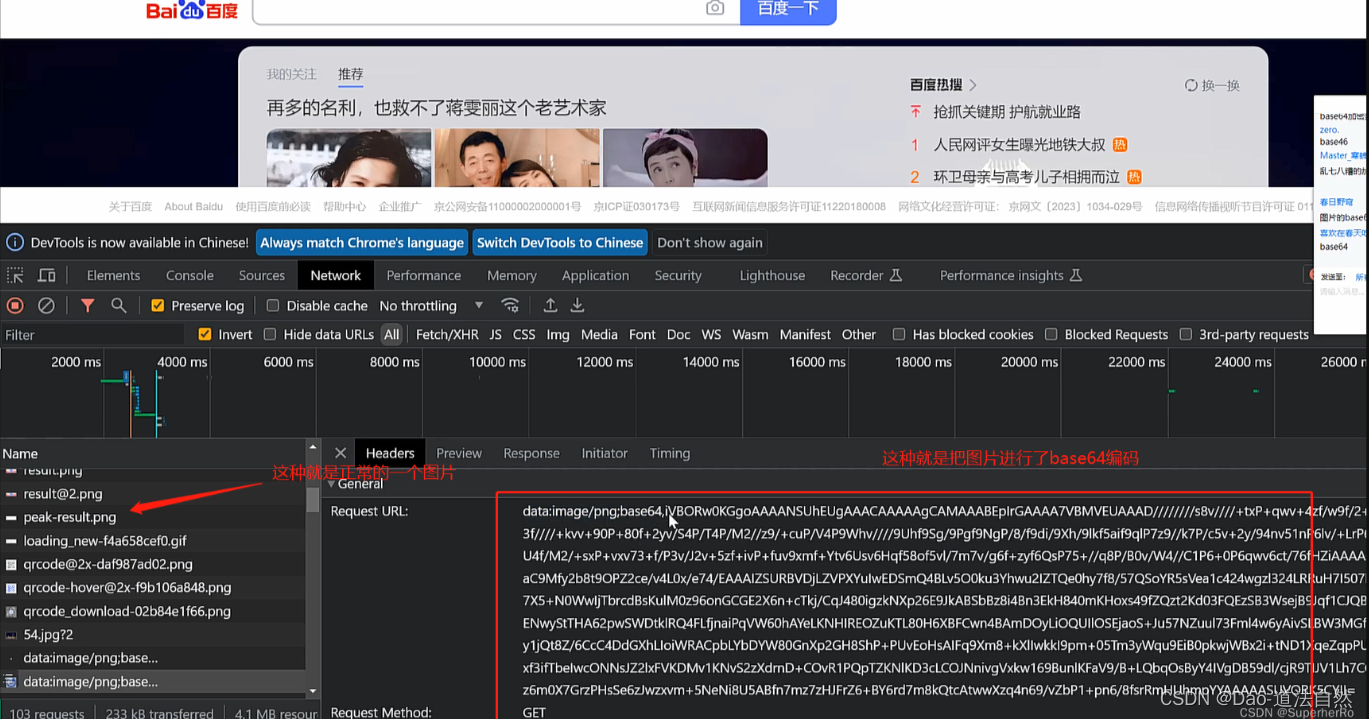Select the inspect element tool icon
The height and width of the screenshot is (719, 1369).
(x=15, y=275)
